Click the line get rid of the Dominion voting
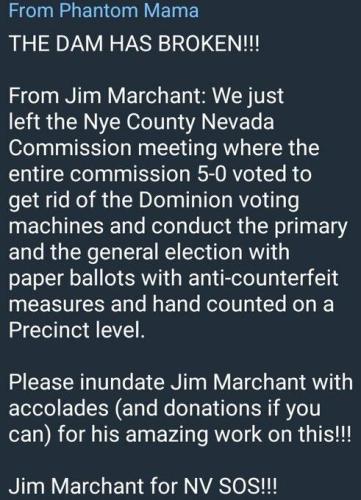The width and height of the screenshot is (361, 500). pos(154,201)
